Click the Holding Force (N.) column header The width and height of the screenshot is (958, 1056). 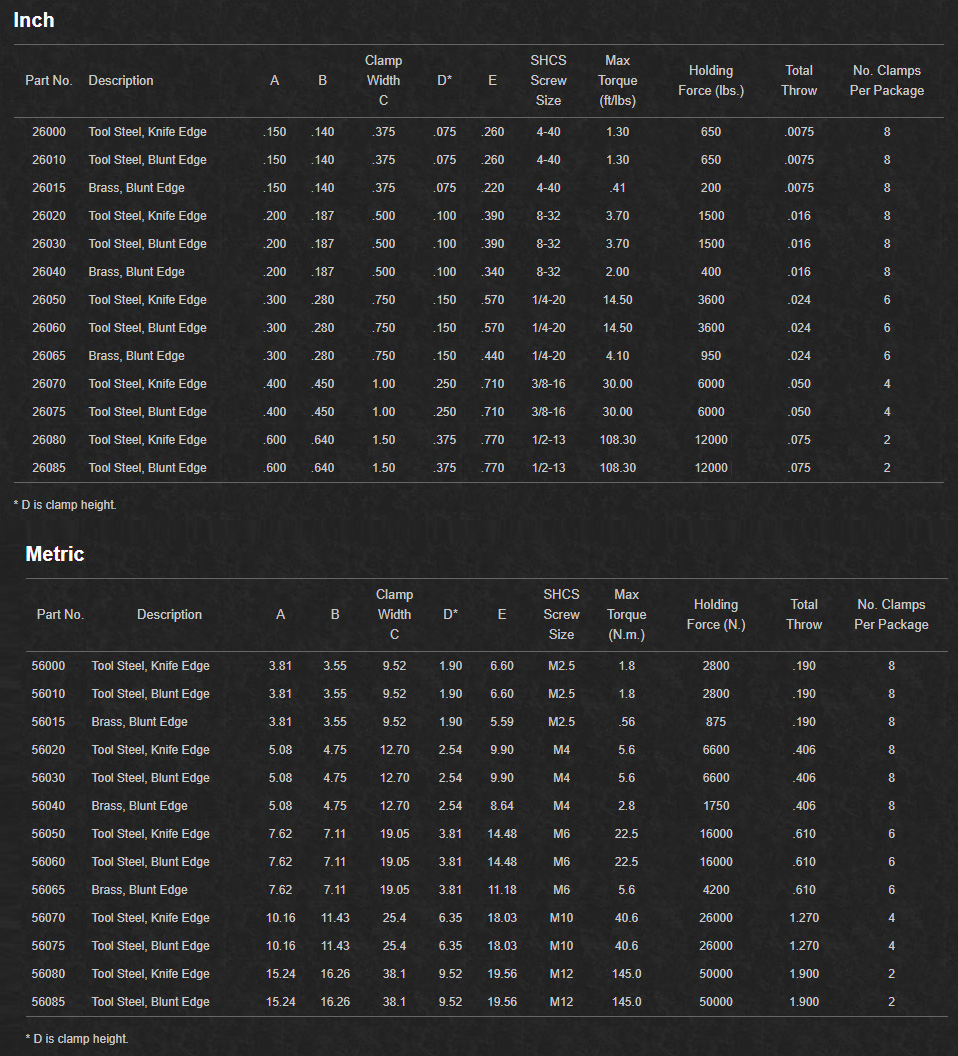pyautogui.click(x=716, y=615)
